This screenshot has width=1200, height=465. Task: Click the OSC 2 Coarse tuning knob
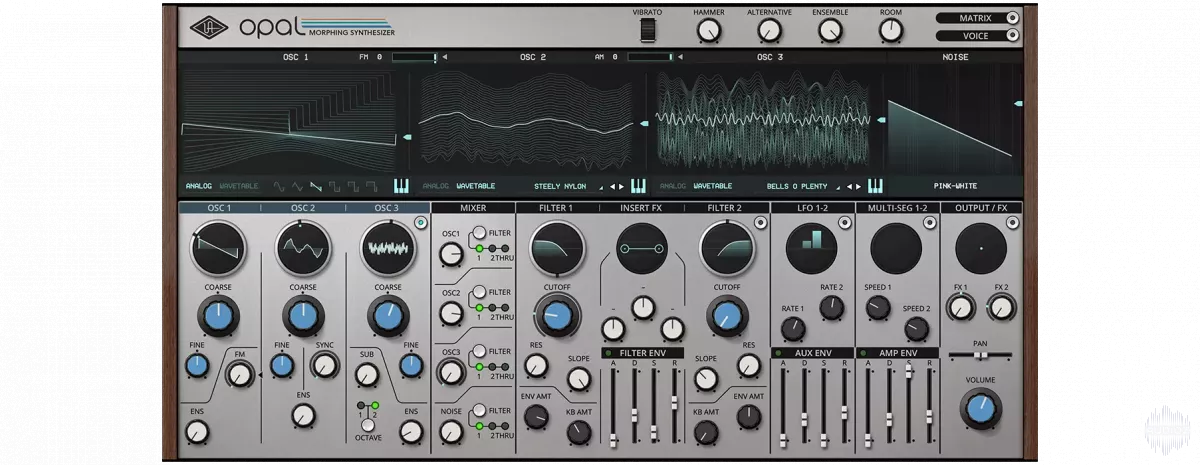coord(303,317)
